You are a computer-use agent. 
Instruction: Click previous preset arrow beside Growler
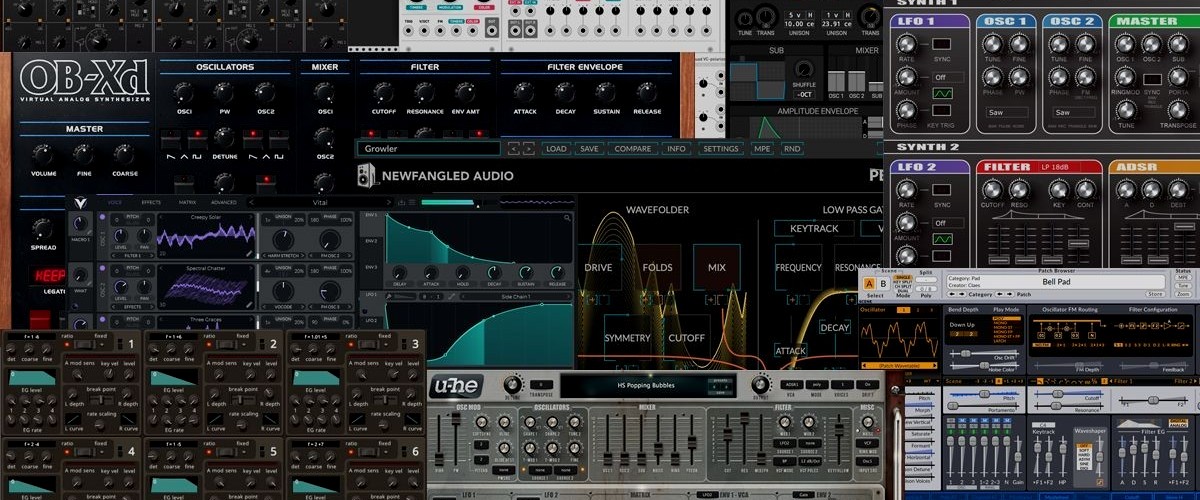click(513, 149)
